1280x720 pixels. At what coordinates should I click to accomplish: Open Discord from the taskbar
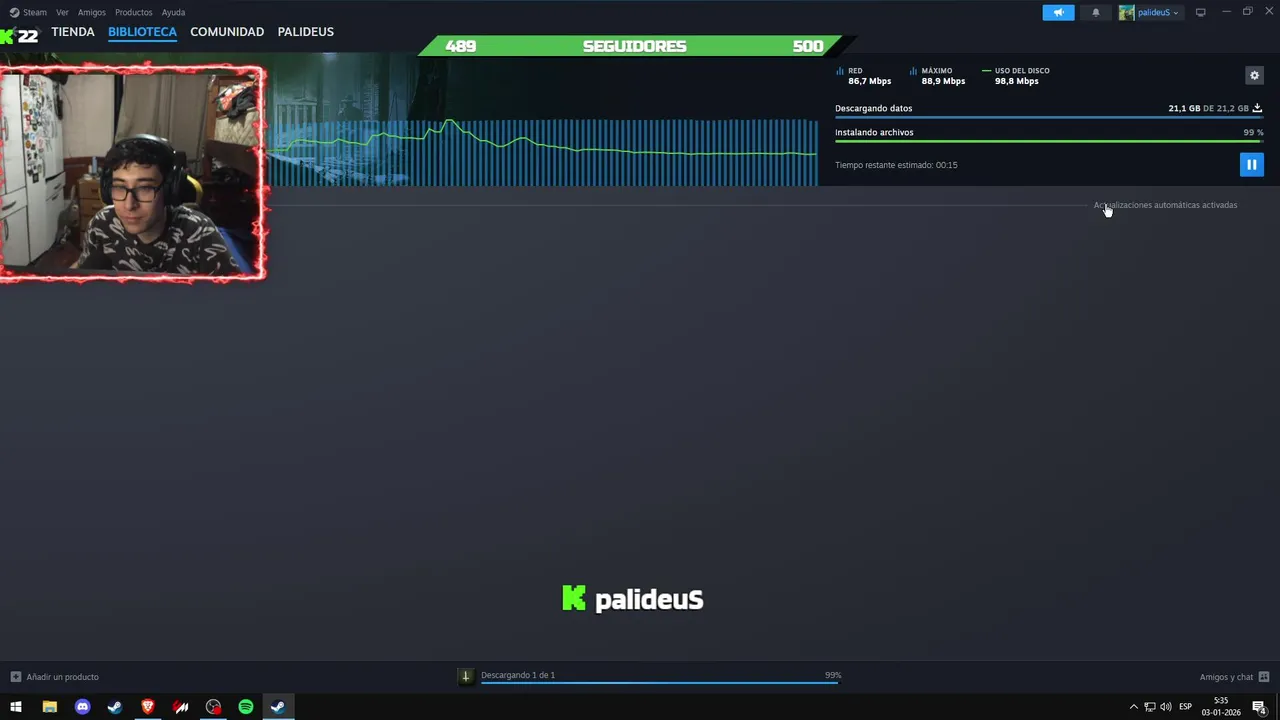point(82,707)
